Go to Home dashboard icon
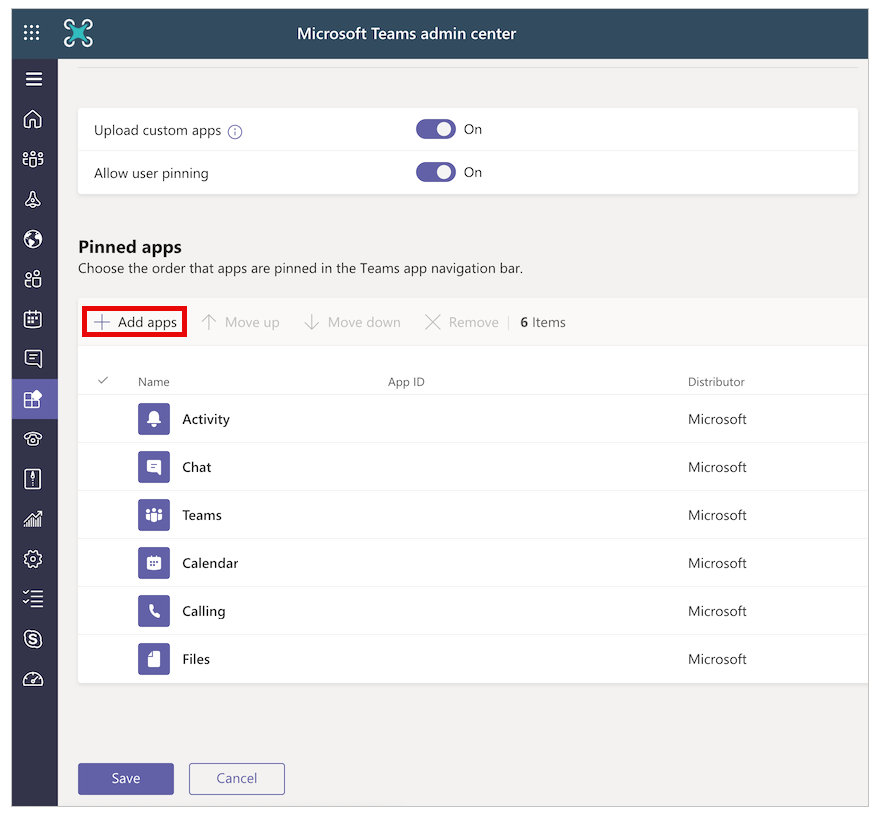 (x=33, y=119)
